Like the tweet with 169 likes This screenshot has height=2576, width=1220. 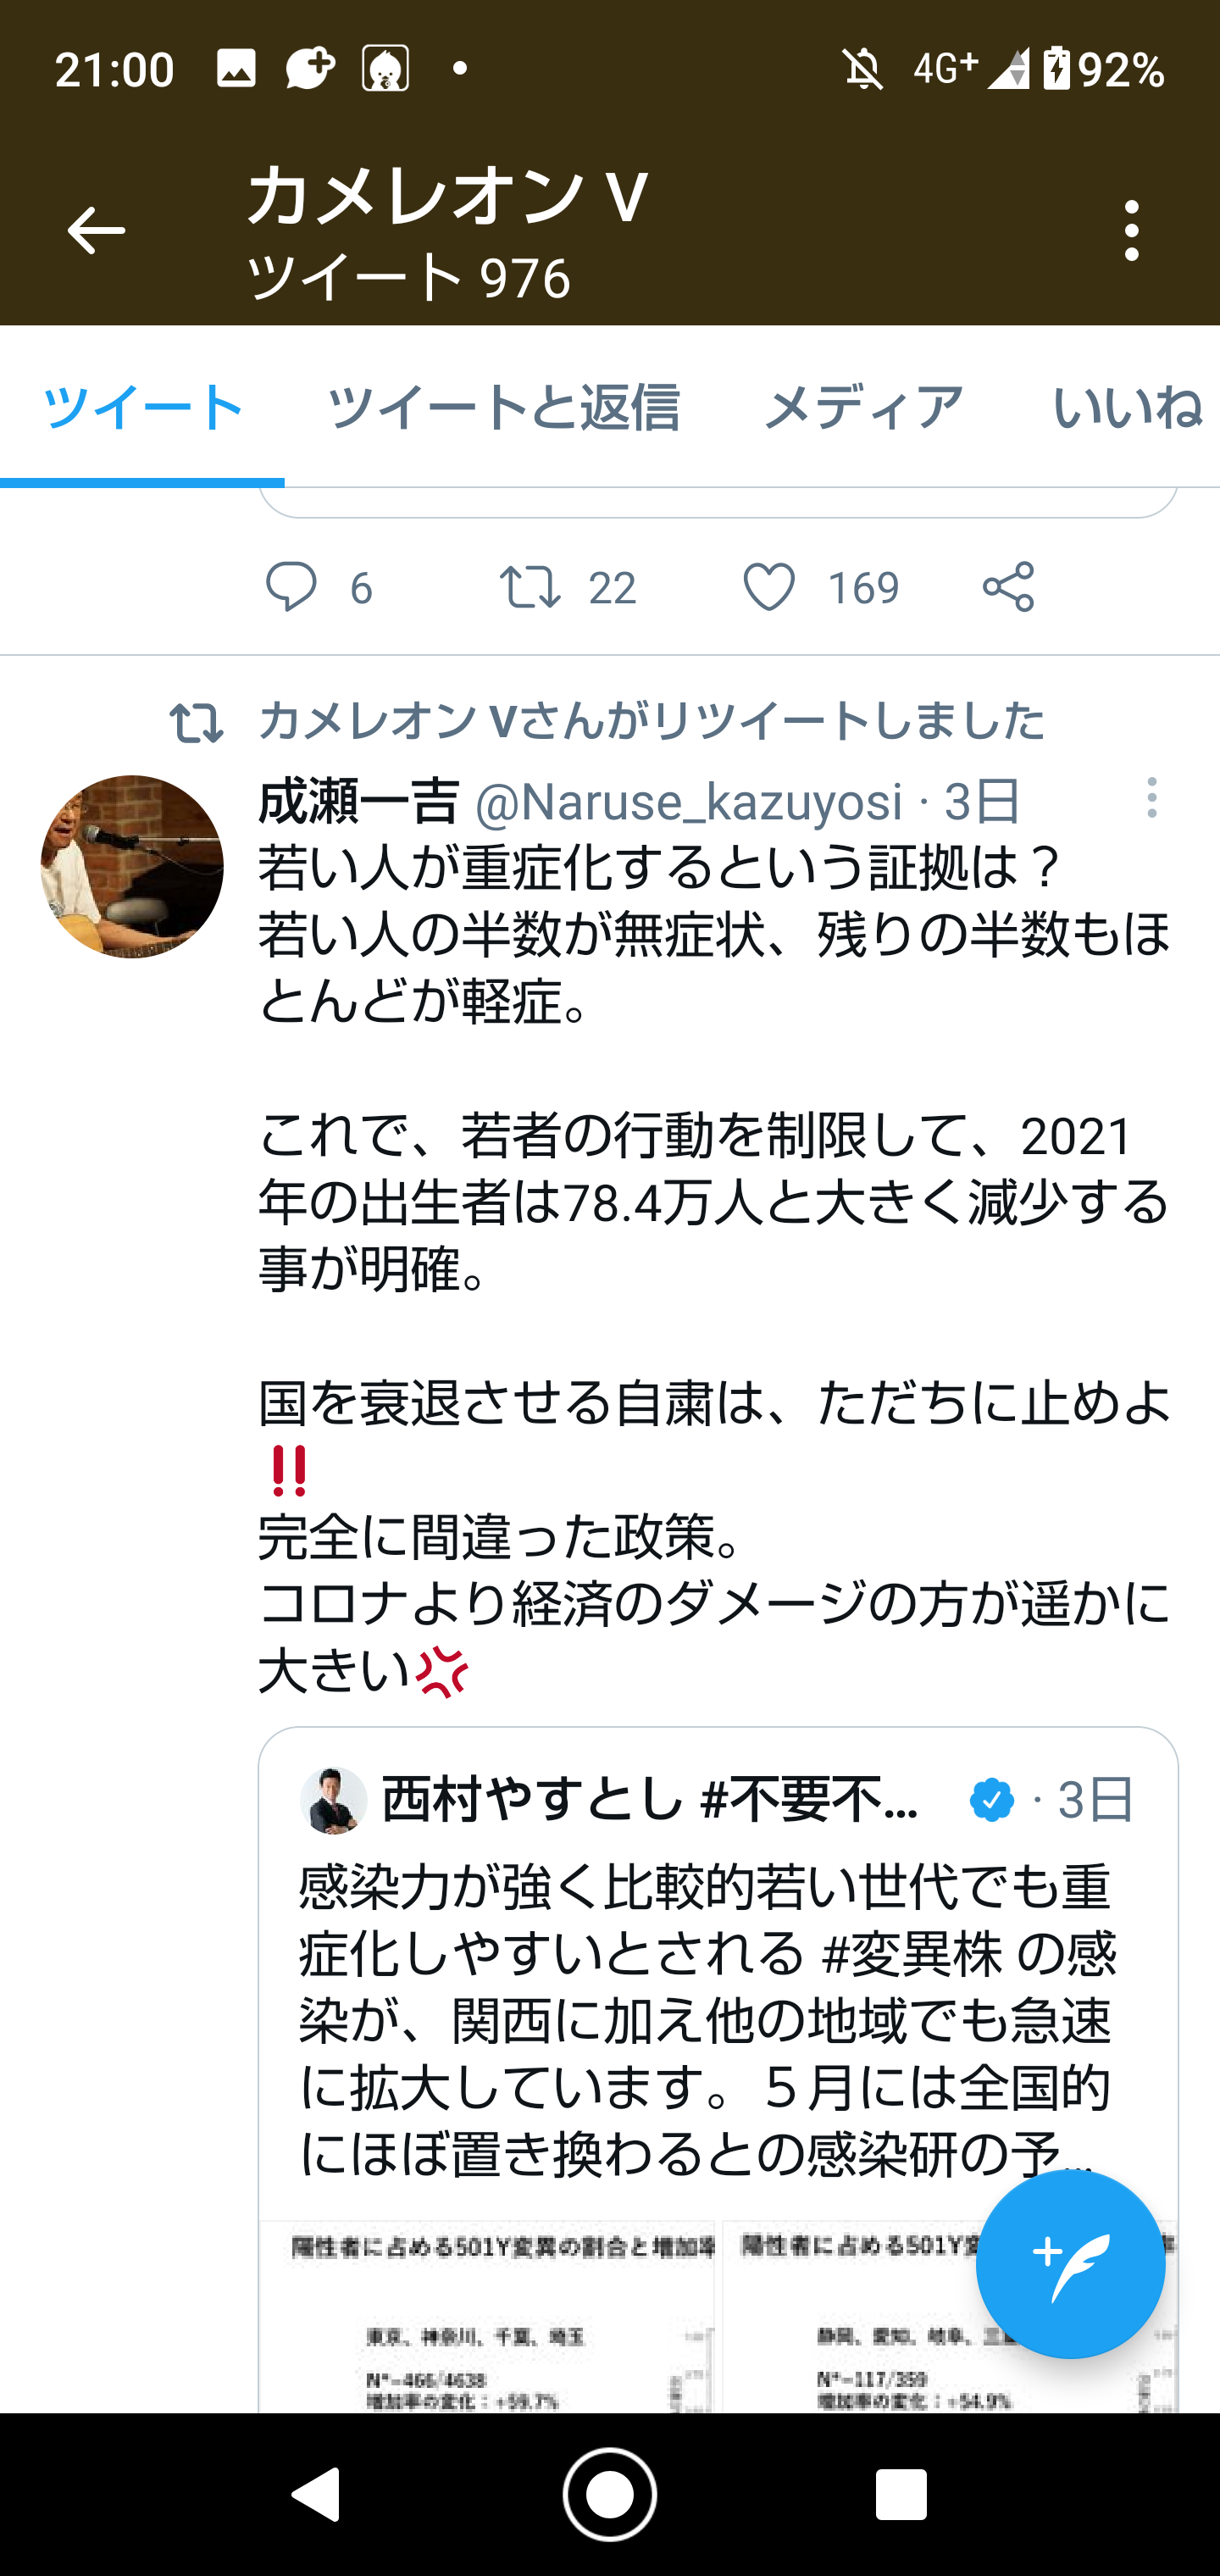[769, 587]
